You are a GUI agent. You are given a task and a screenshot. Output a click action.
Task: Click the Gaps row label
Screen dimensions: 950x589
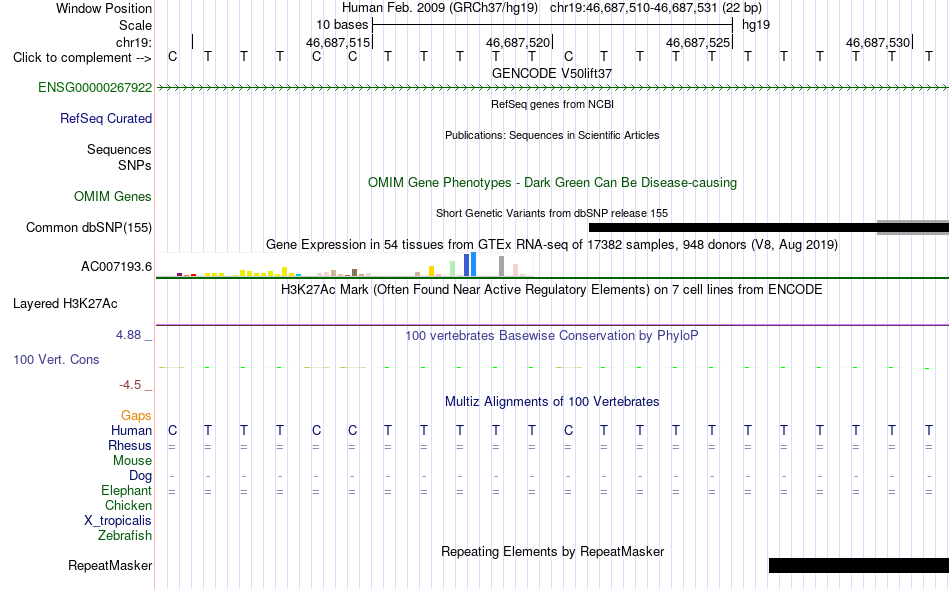point(136,416)
